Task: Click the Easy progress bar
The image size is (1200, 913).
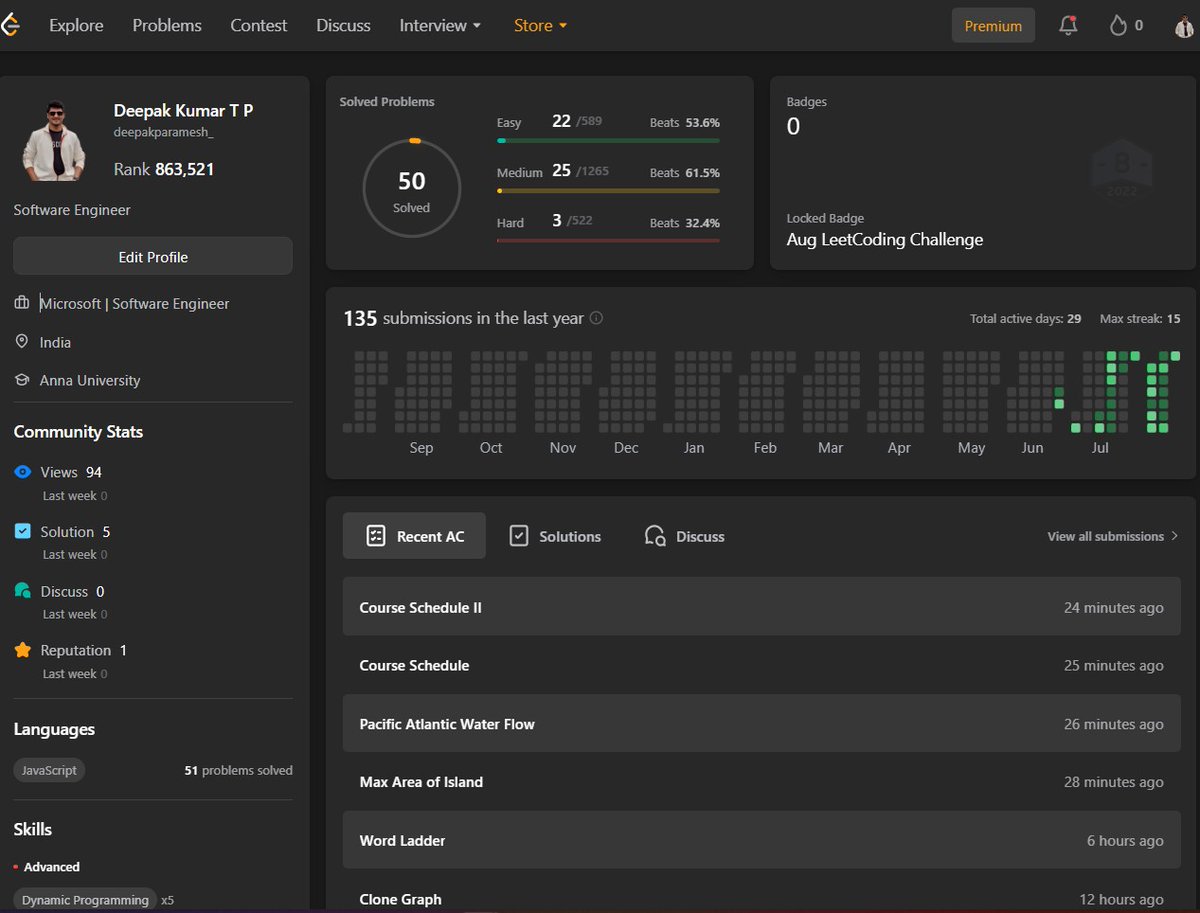Action: click(608, 141)
